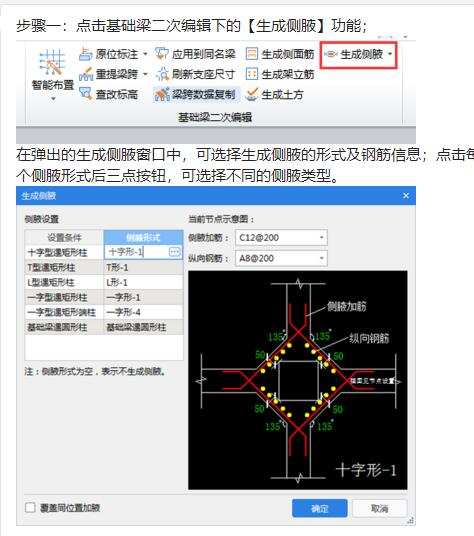Click the 重提梁跨 icon
The width and height of the screenshot is (474, 536).
click(85, 74)
